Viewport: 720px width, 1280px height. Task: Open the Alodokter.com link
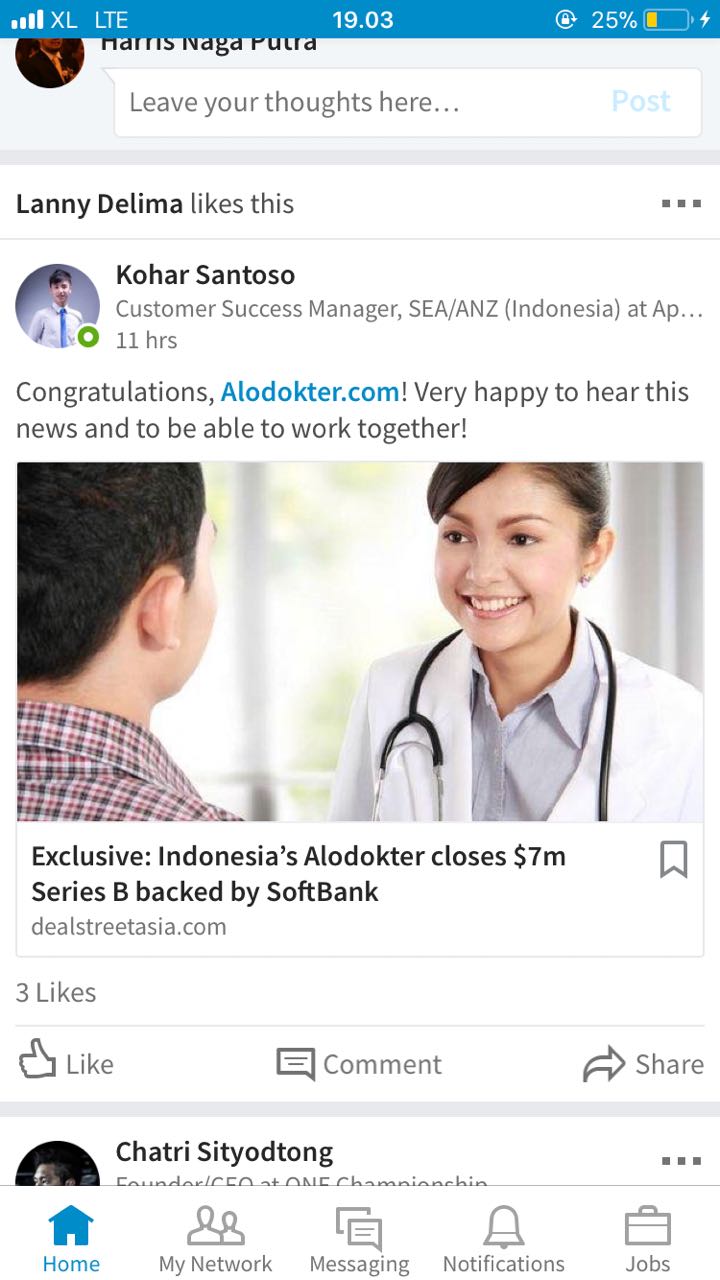[310, 392]
